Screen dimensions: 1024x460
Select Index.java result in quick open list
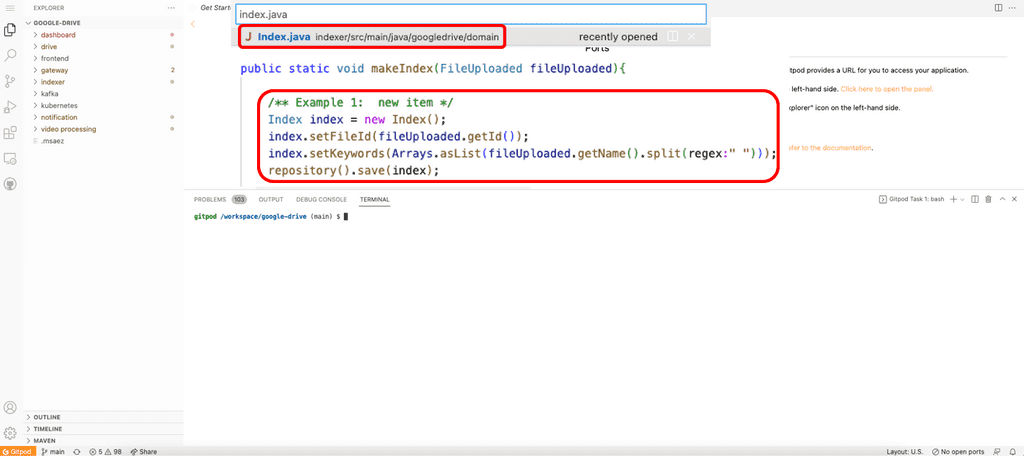371,37
